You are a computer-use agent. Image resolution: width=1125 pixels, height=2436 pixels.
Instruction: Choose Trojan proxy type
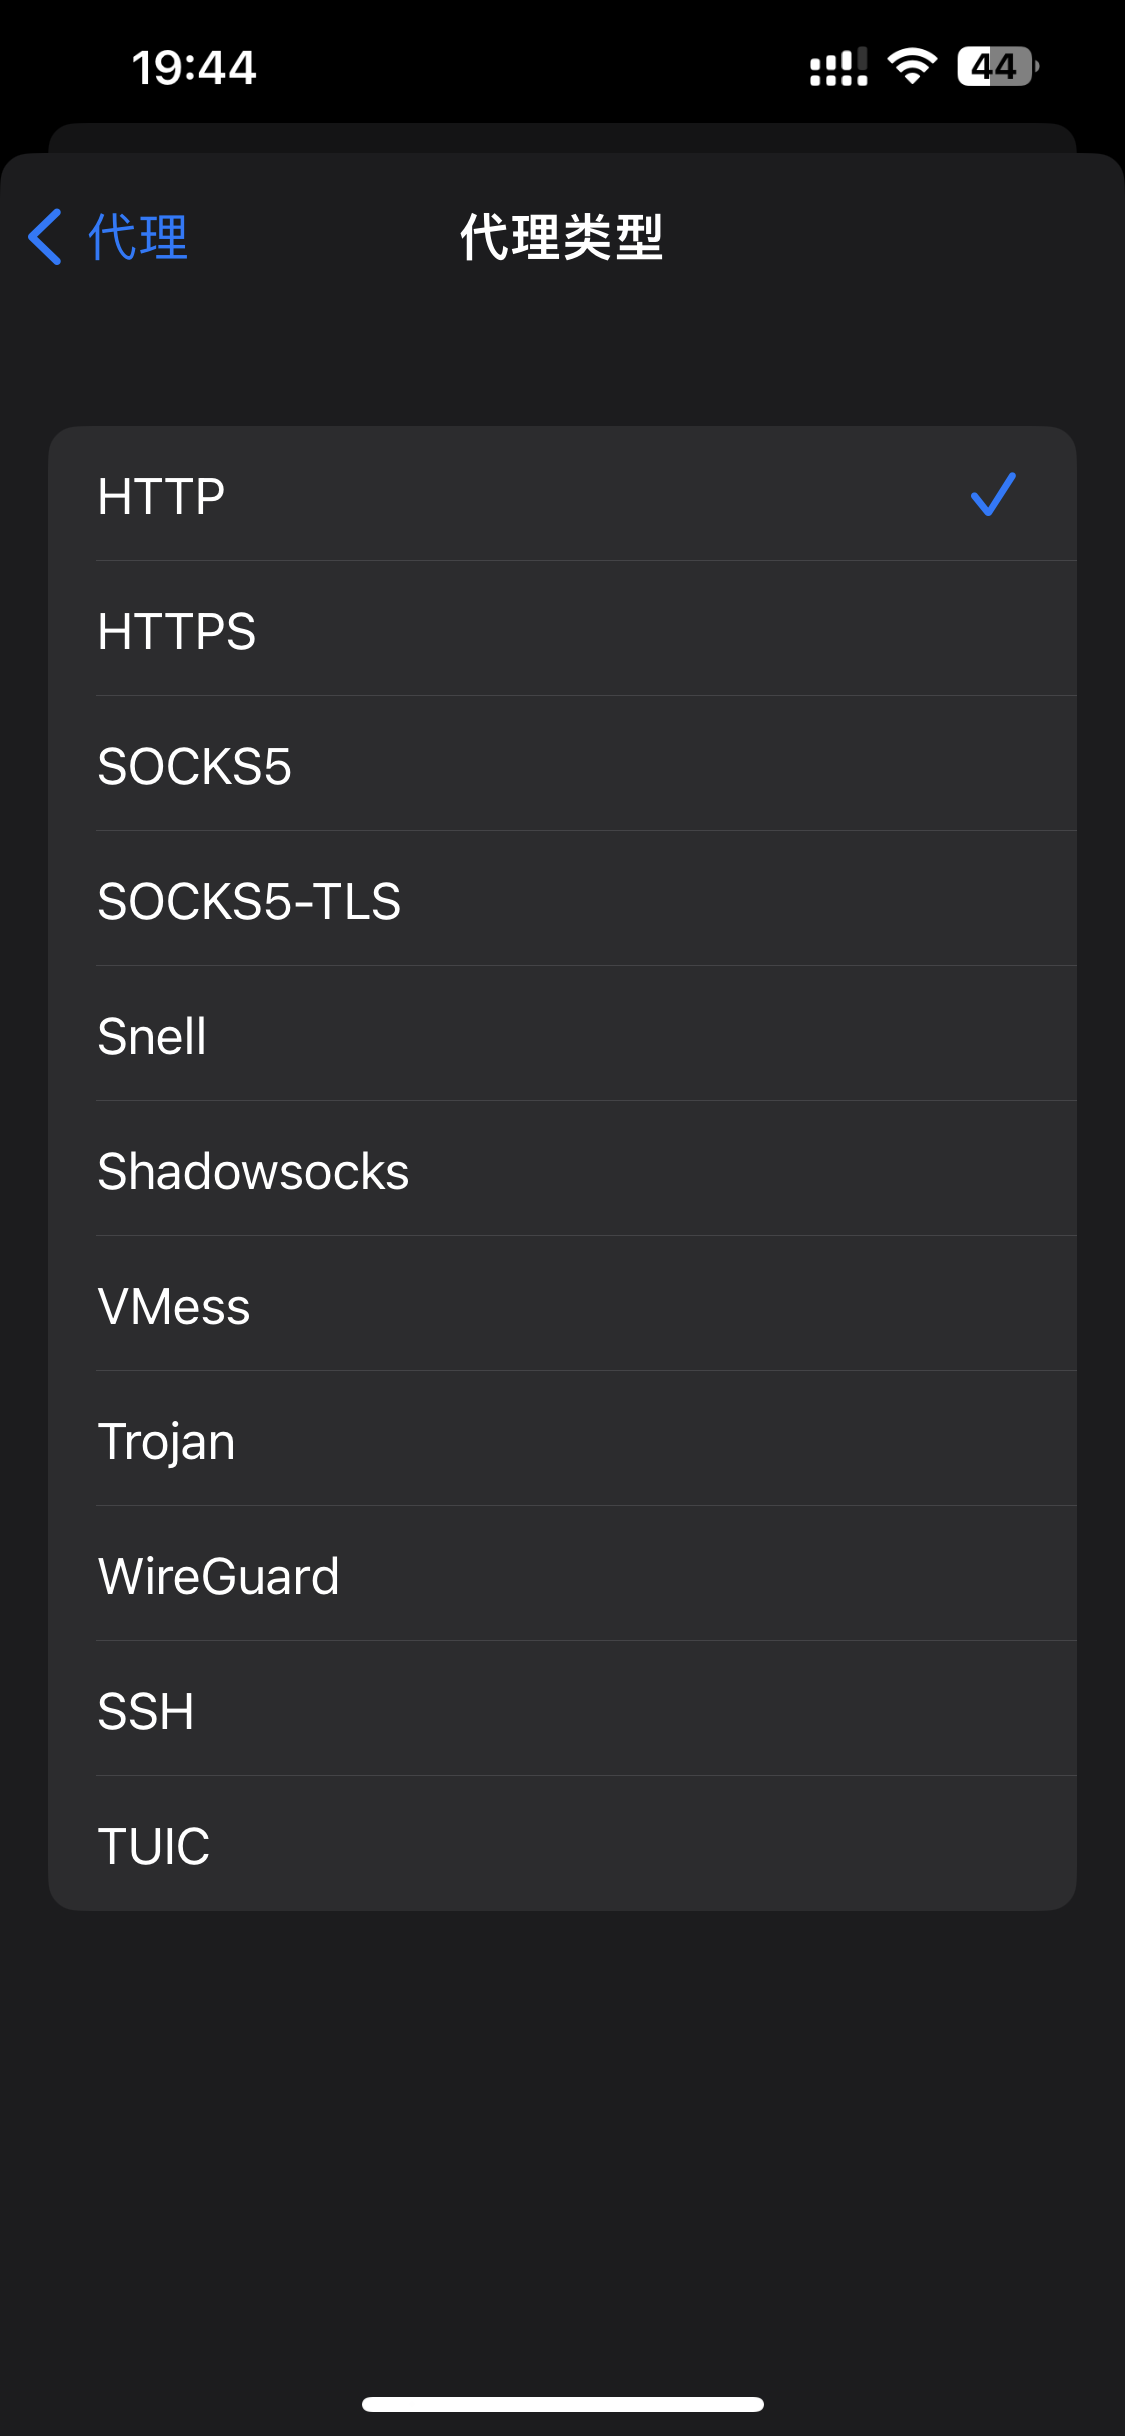tap(561, 1440)
